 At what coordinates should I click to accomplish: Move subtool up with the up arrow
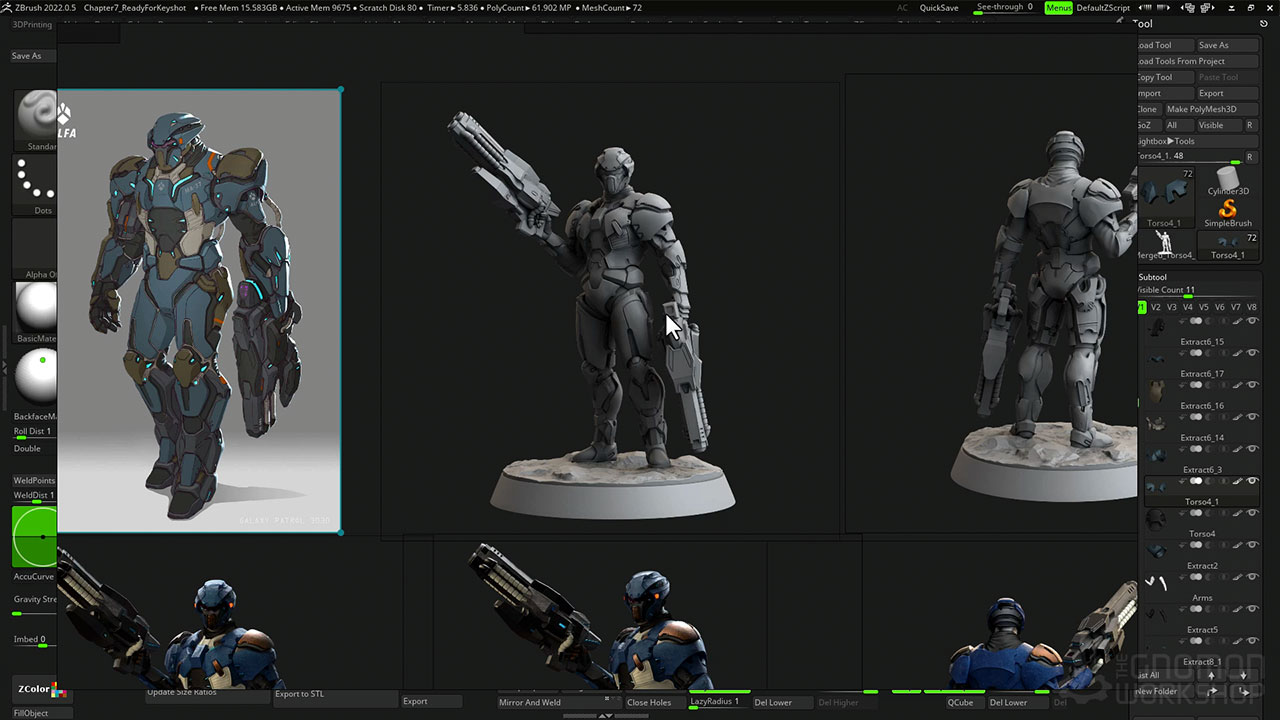click(x=1212, y=676)
